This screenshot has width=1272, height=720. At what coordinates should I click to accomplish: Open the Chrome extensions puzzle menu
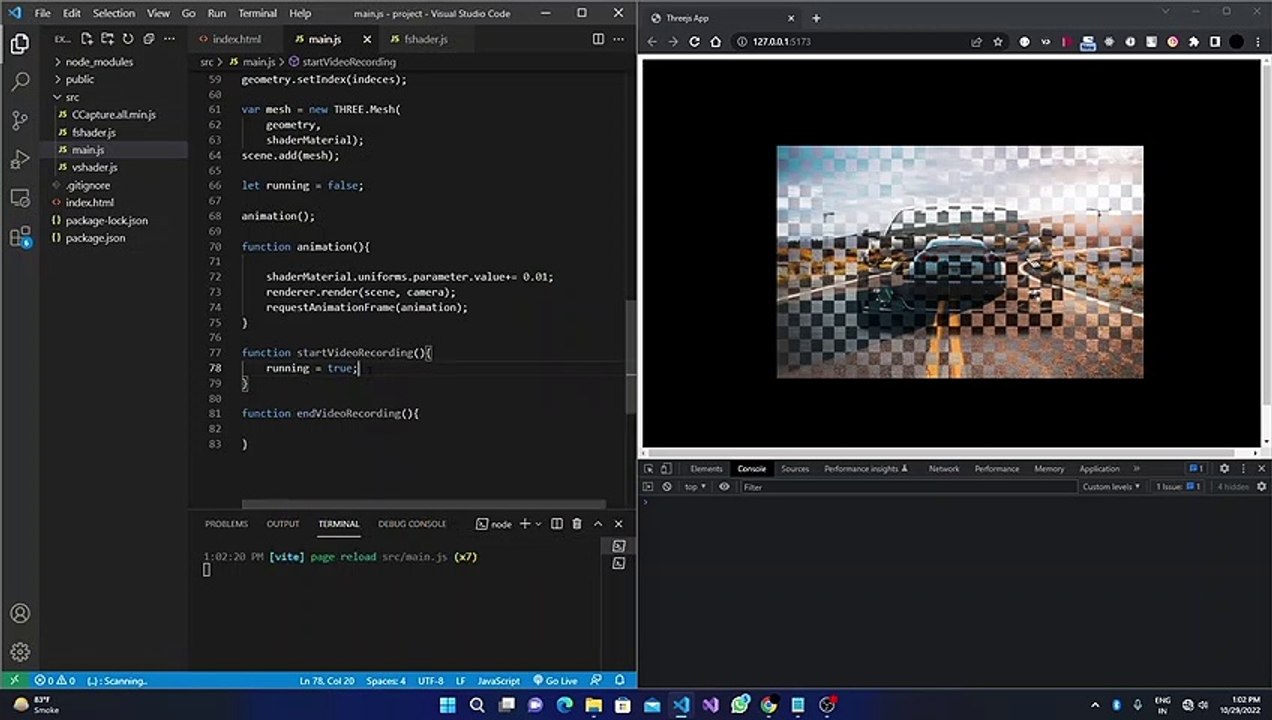1194,42
